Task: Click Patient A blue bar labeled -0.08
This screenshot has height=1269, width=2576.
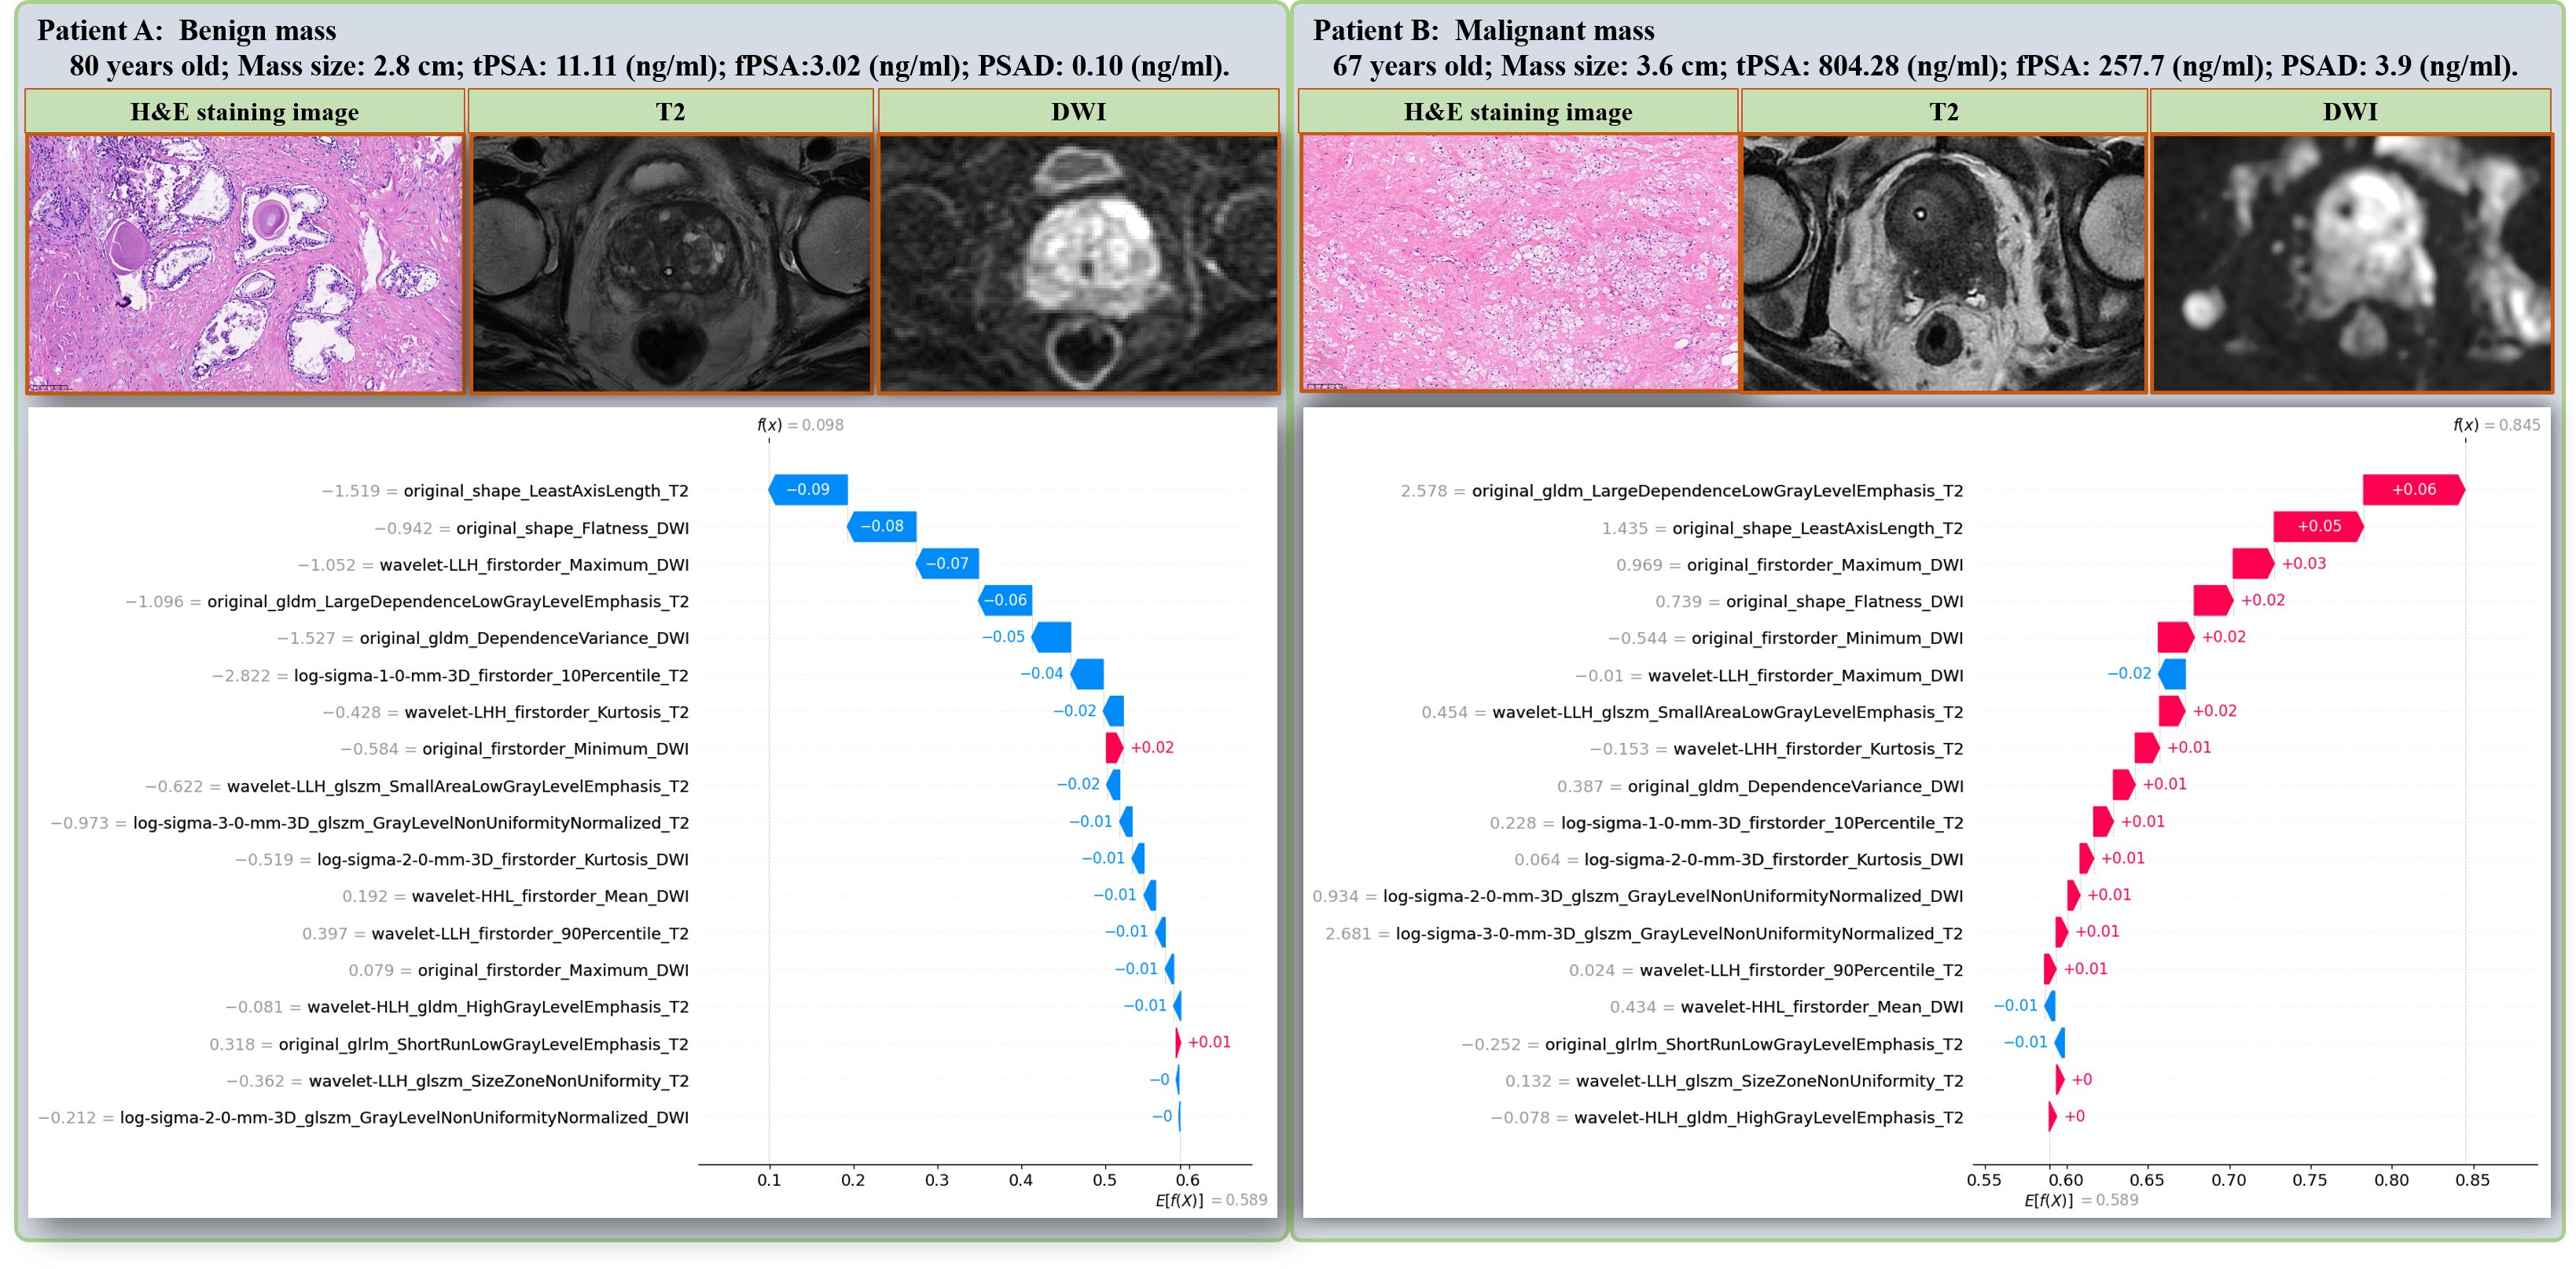Action: click(882, 526)
